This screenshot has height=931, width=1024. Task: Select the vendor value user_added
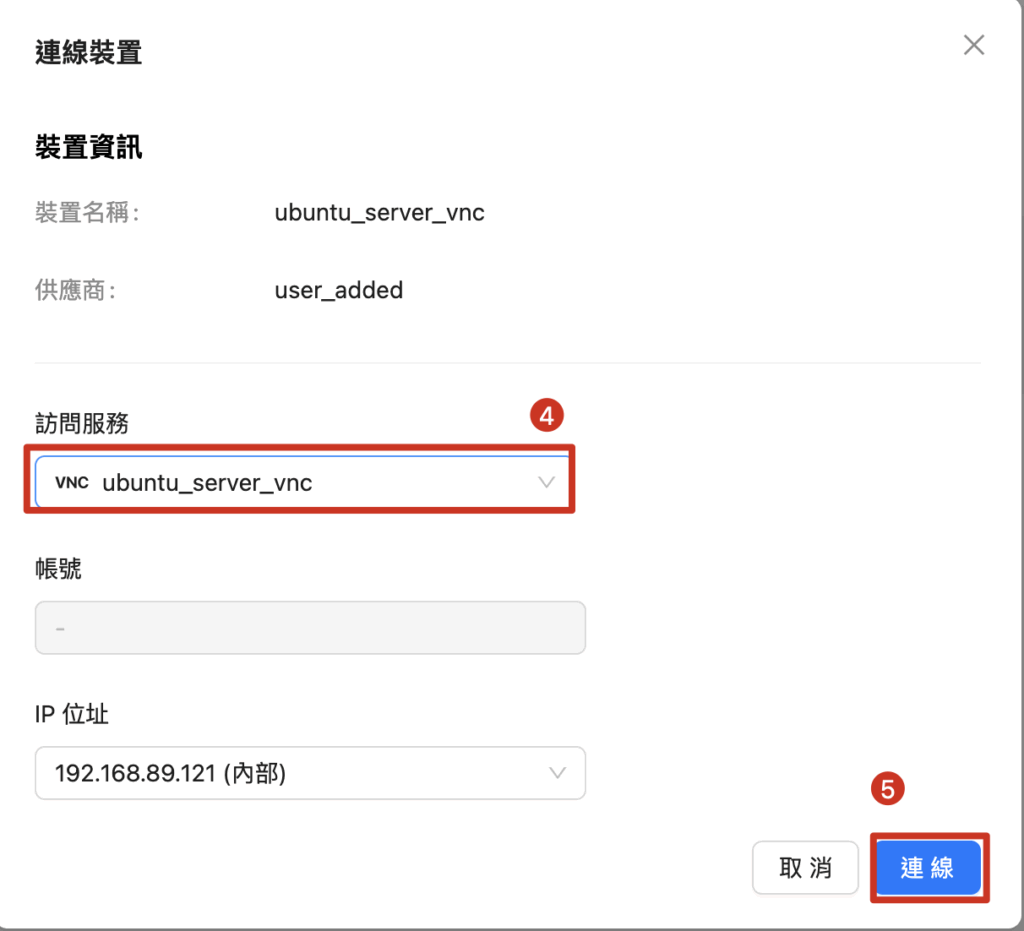pos(338,291)
